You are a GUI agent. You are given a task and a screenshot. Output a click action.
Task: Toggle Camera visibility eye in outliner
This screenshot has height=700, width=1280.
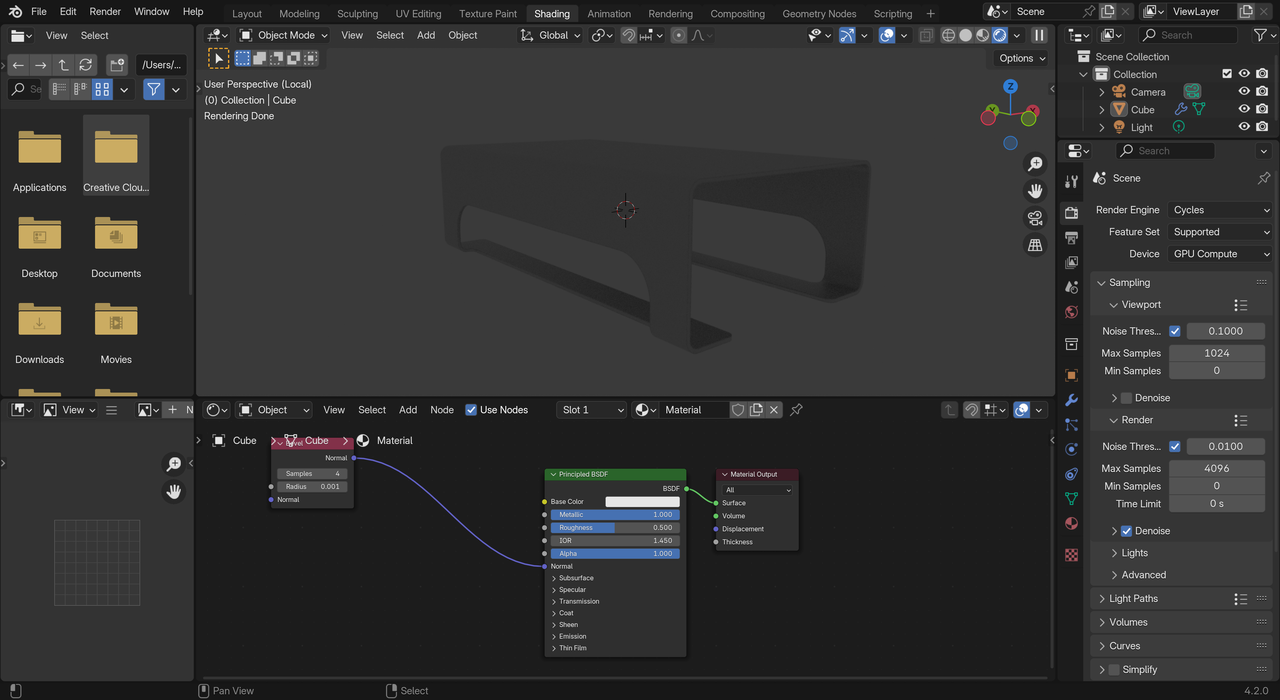point(1244,92)
